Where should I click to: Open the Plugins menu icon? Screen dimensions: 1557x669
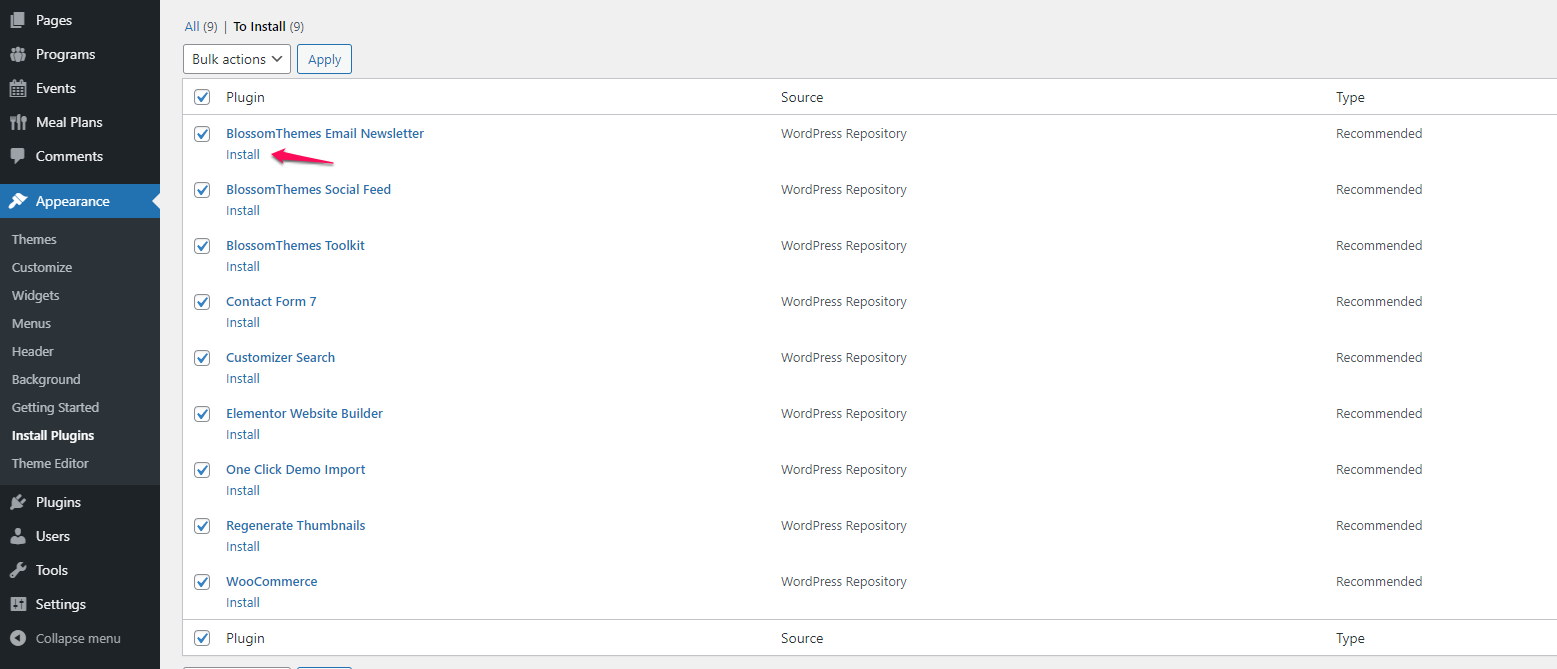click(17, 501)
